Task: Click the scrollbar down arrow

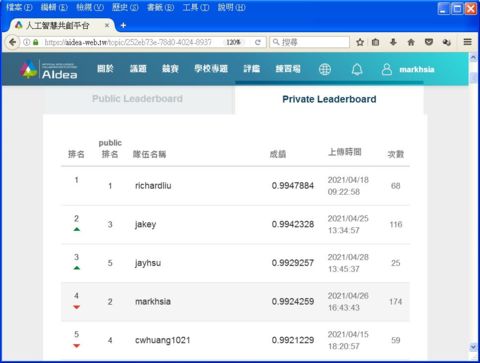Action: coord(473,347)
